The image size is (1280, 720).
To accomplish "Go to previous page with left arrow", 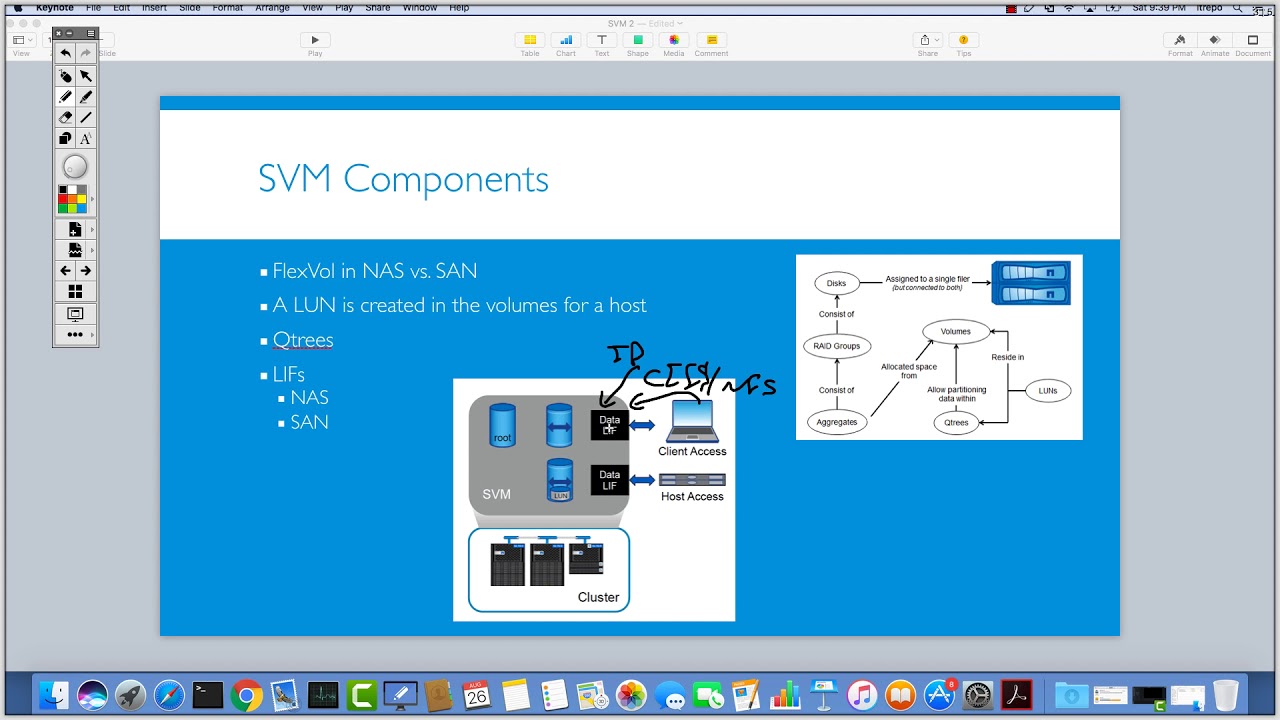I will pyautogui.click(x=66, y=270).
